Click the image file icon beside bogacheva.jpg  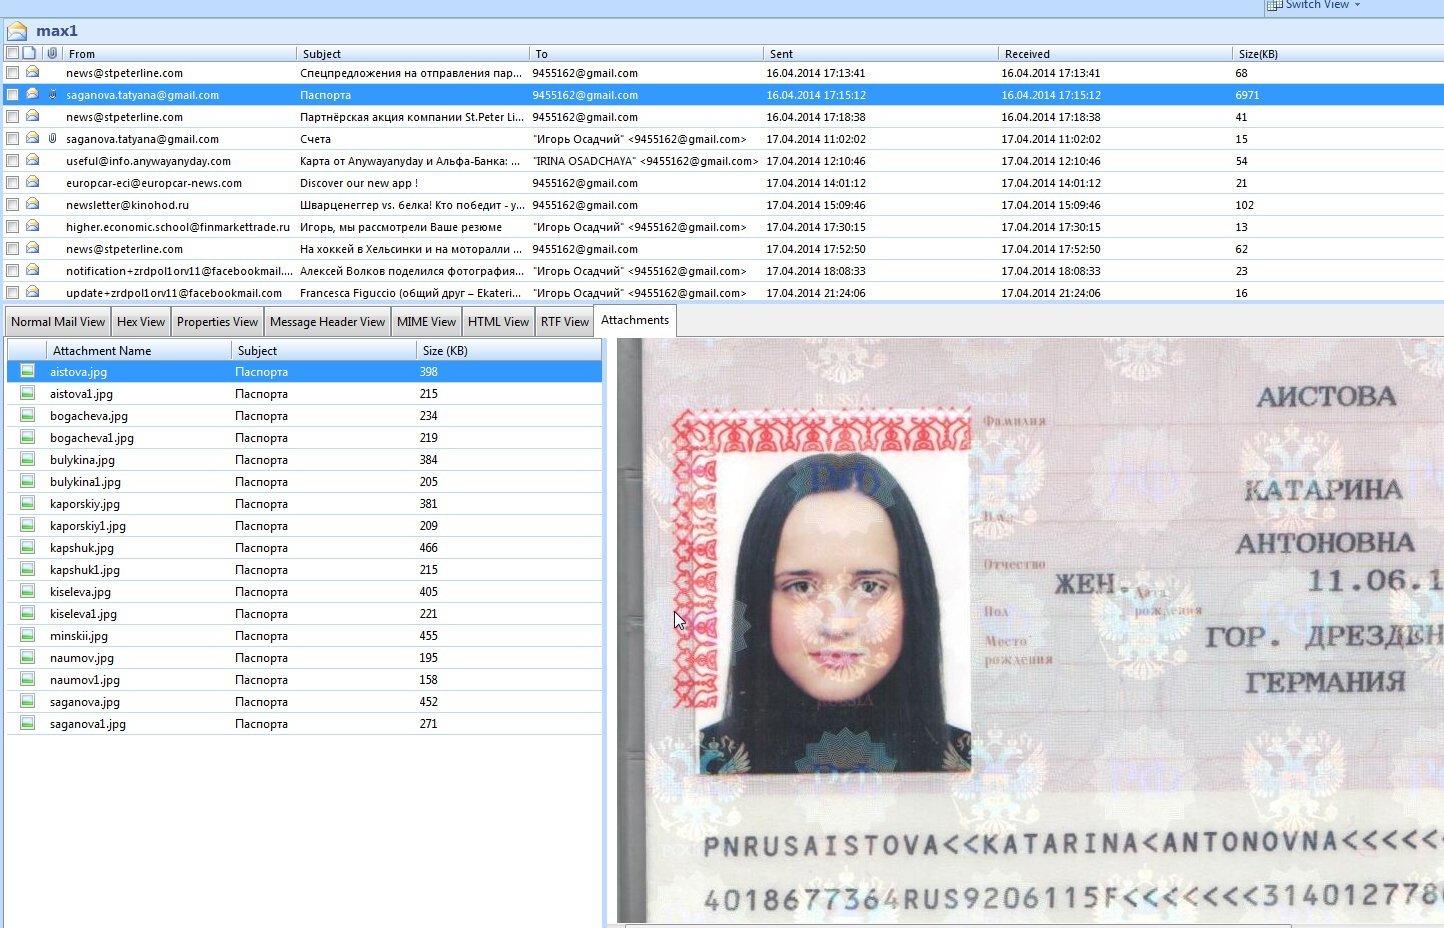click(27, 415)
